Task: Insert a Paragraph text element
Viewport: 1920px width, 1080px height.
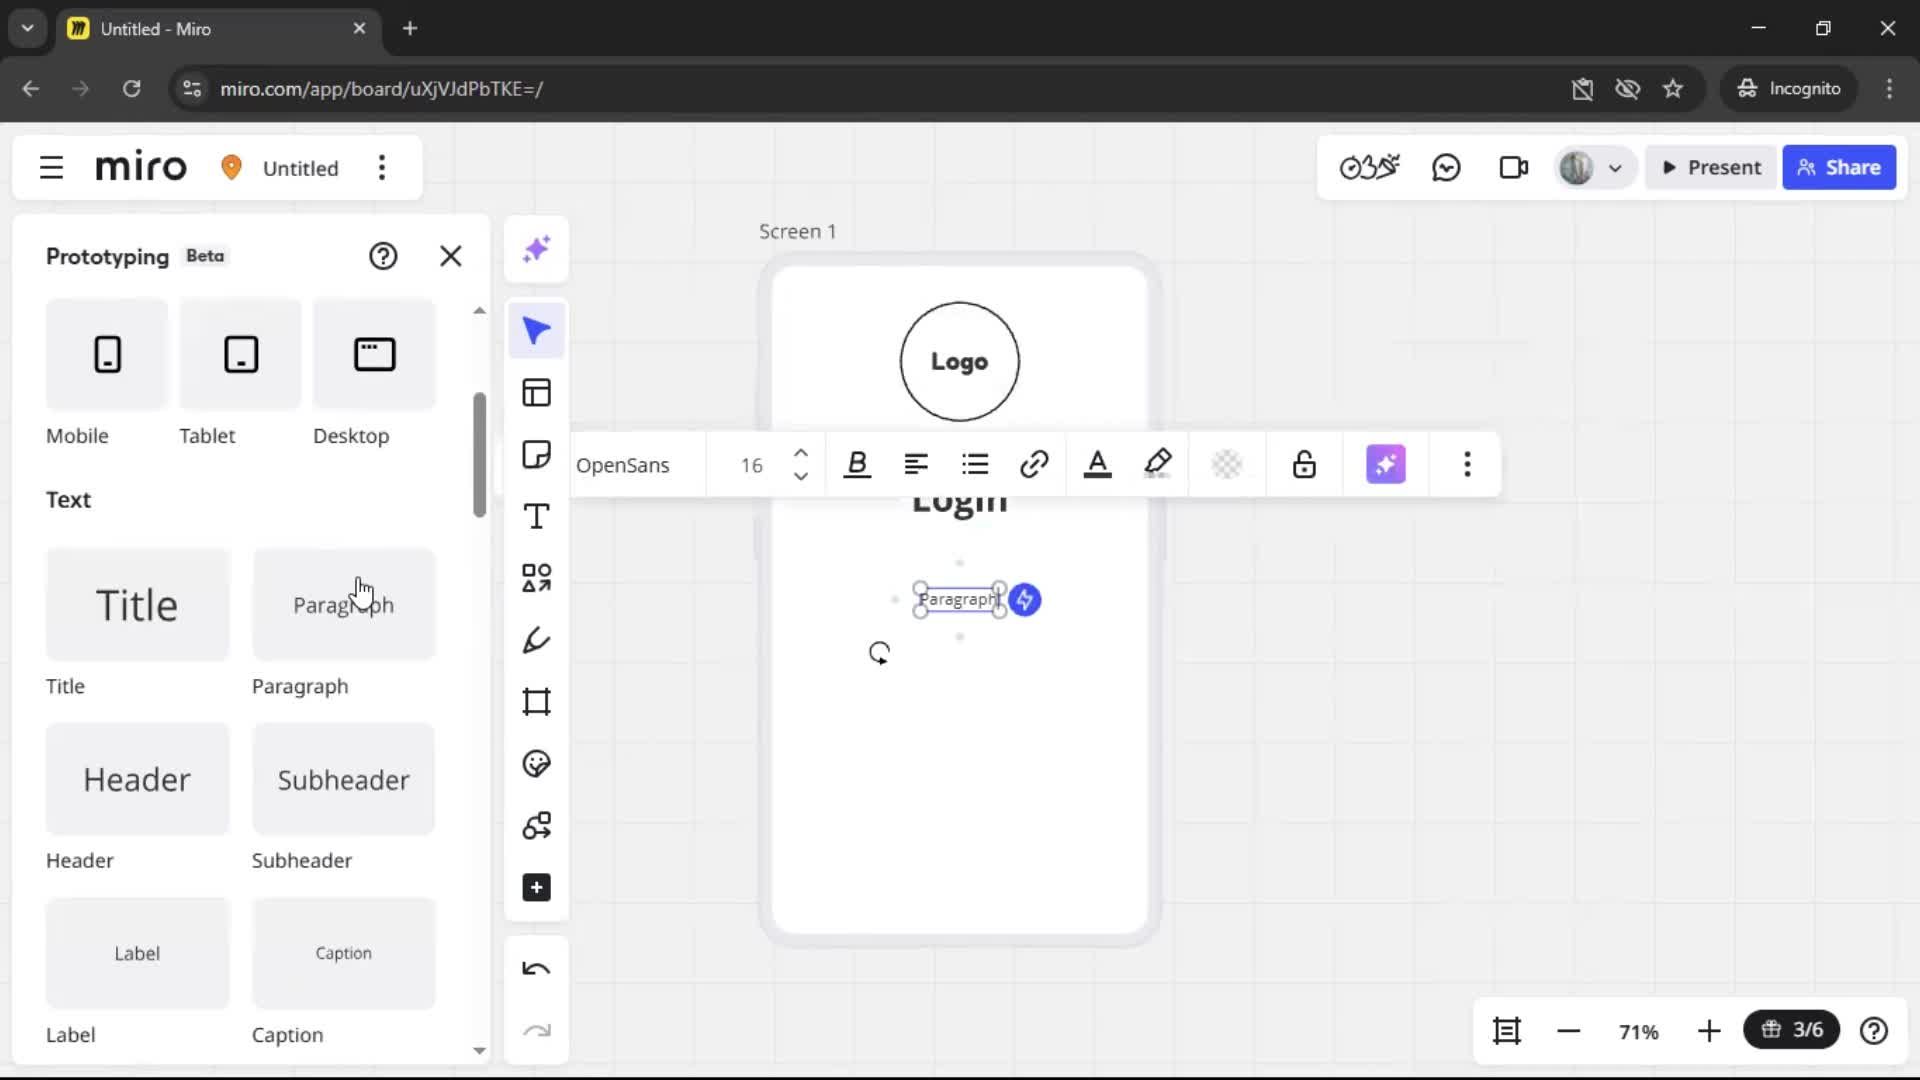Action: [x=344, y=605]
